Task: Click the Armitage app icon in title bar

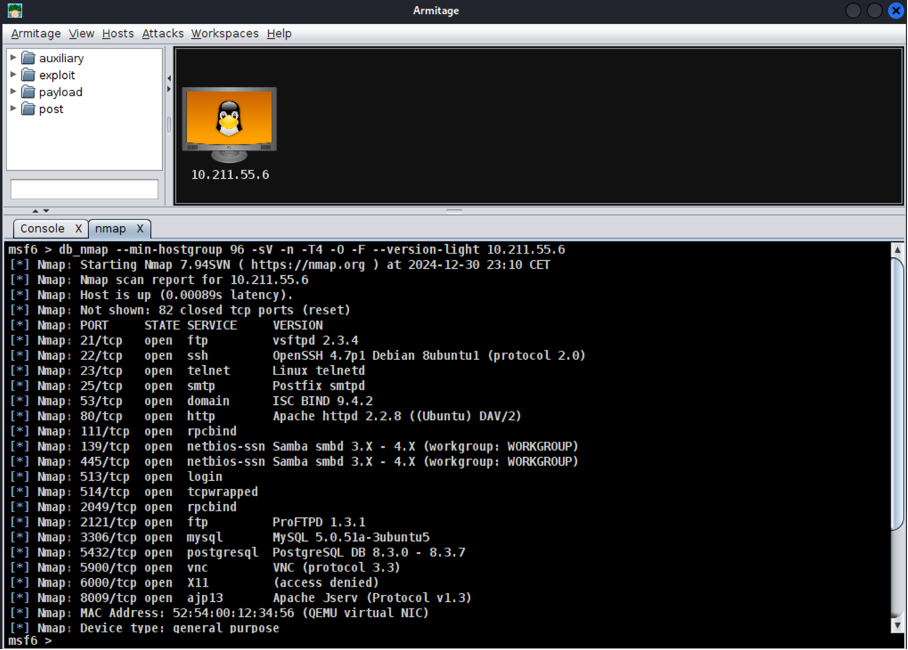Action: tap(15, 10)
